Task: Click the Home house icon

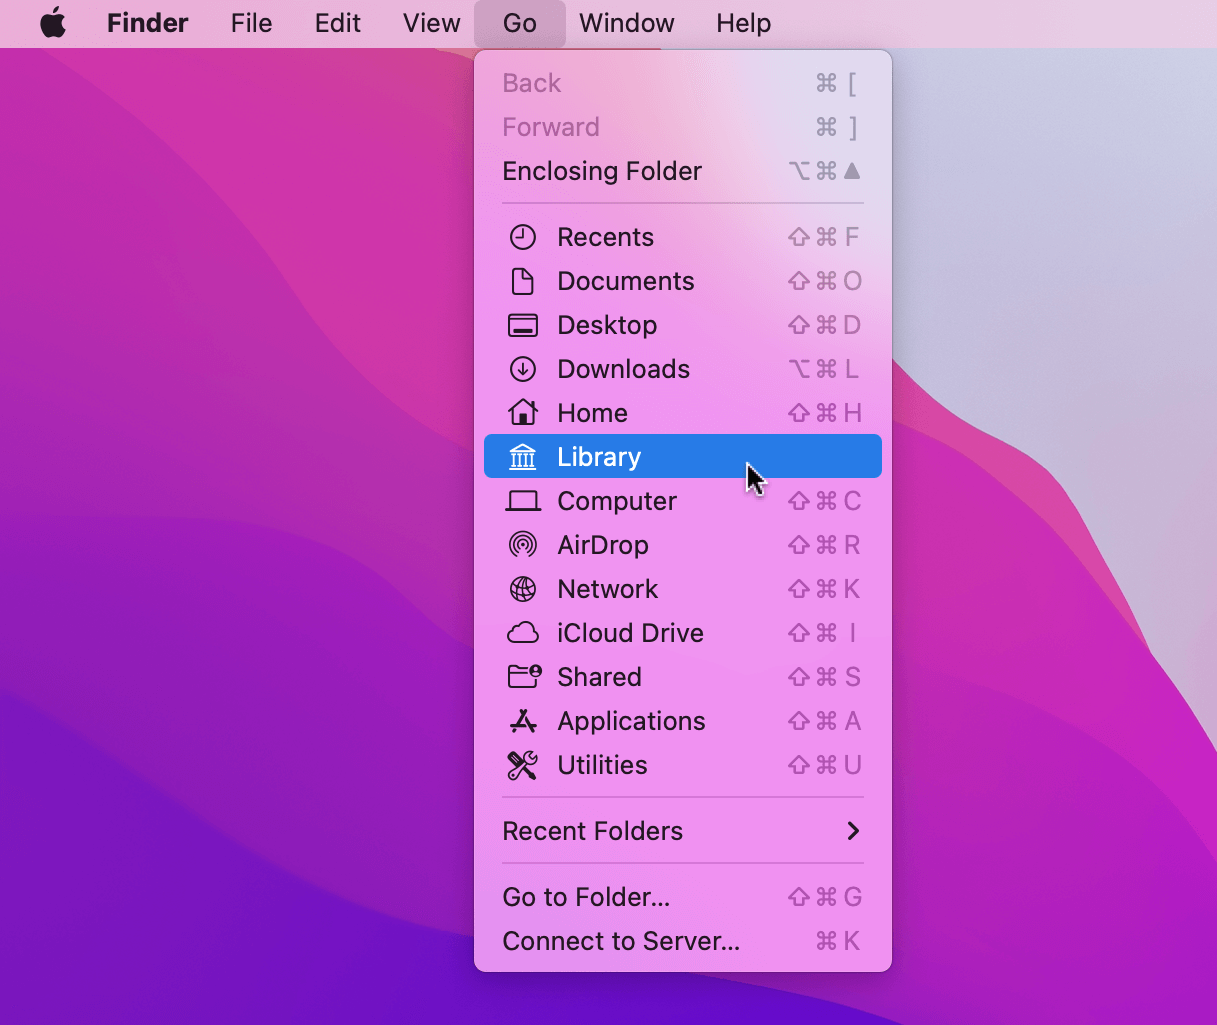Action: (523, 412)
